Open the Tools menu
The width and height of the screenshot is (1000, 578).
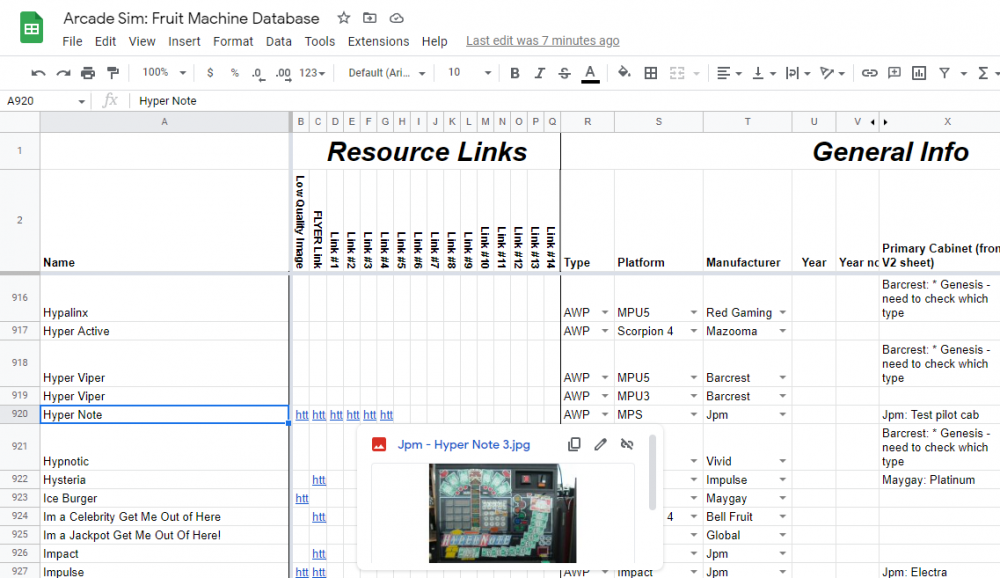(x=320, y=41)
